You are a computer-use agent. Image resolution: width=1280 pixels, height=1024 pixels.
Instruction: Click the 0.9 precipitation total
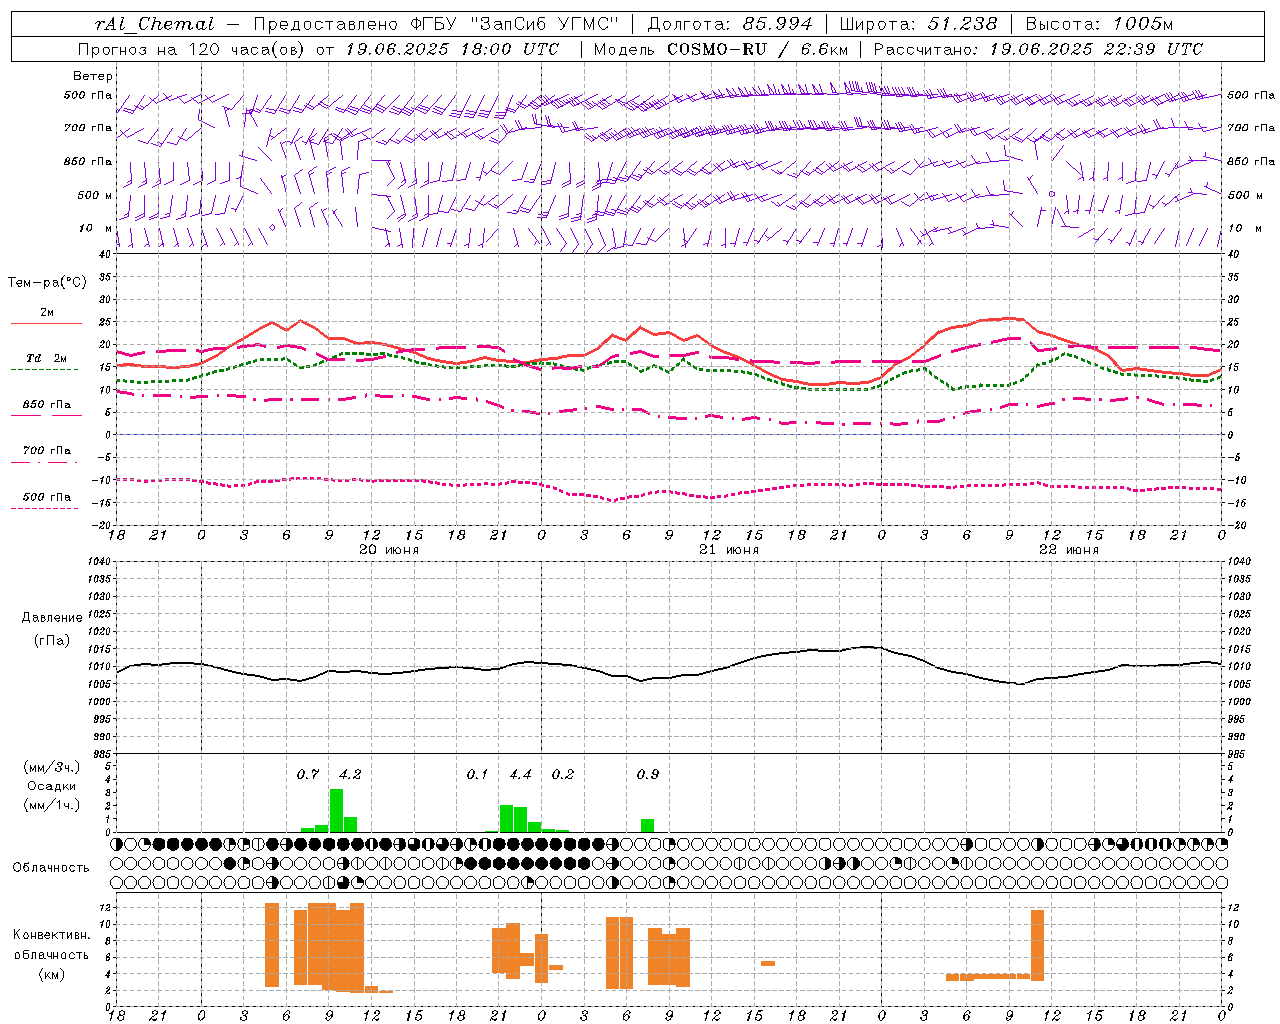click(648, 774)
